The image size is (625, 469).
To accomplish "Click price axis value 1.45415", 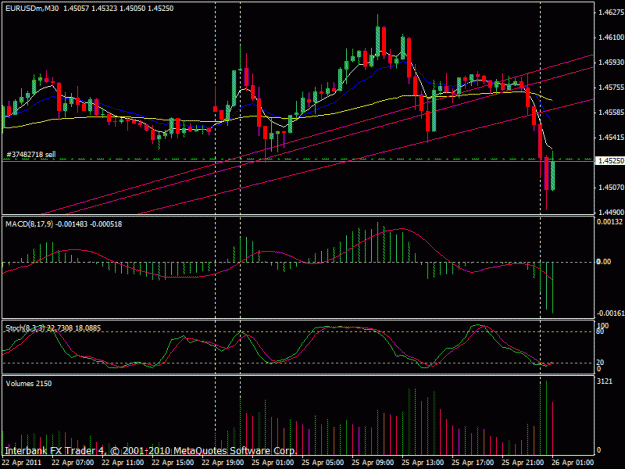I will point(610,137).
